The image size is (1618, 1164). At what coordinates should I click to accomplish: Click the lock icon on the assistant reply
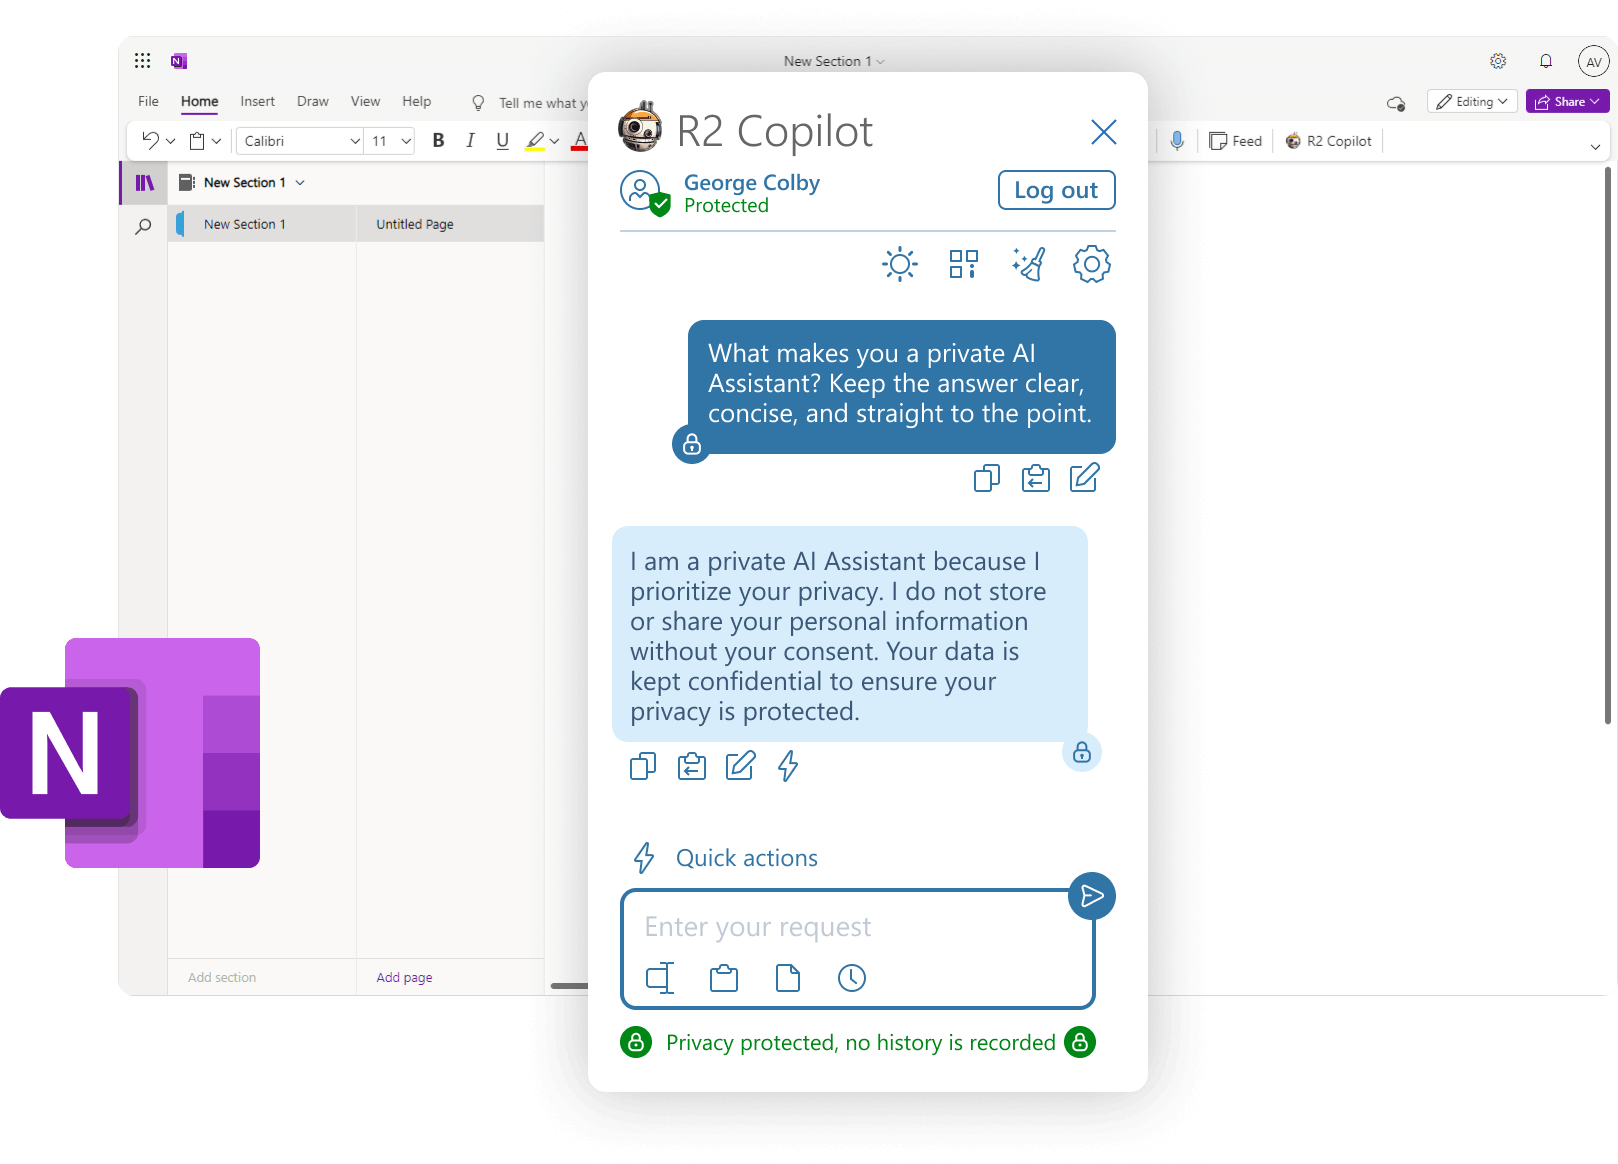click(1082, 752)
